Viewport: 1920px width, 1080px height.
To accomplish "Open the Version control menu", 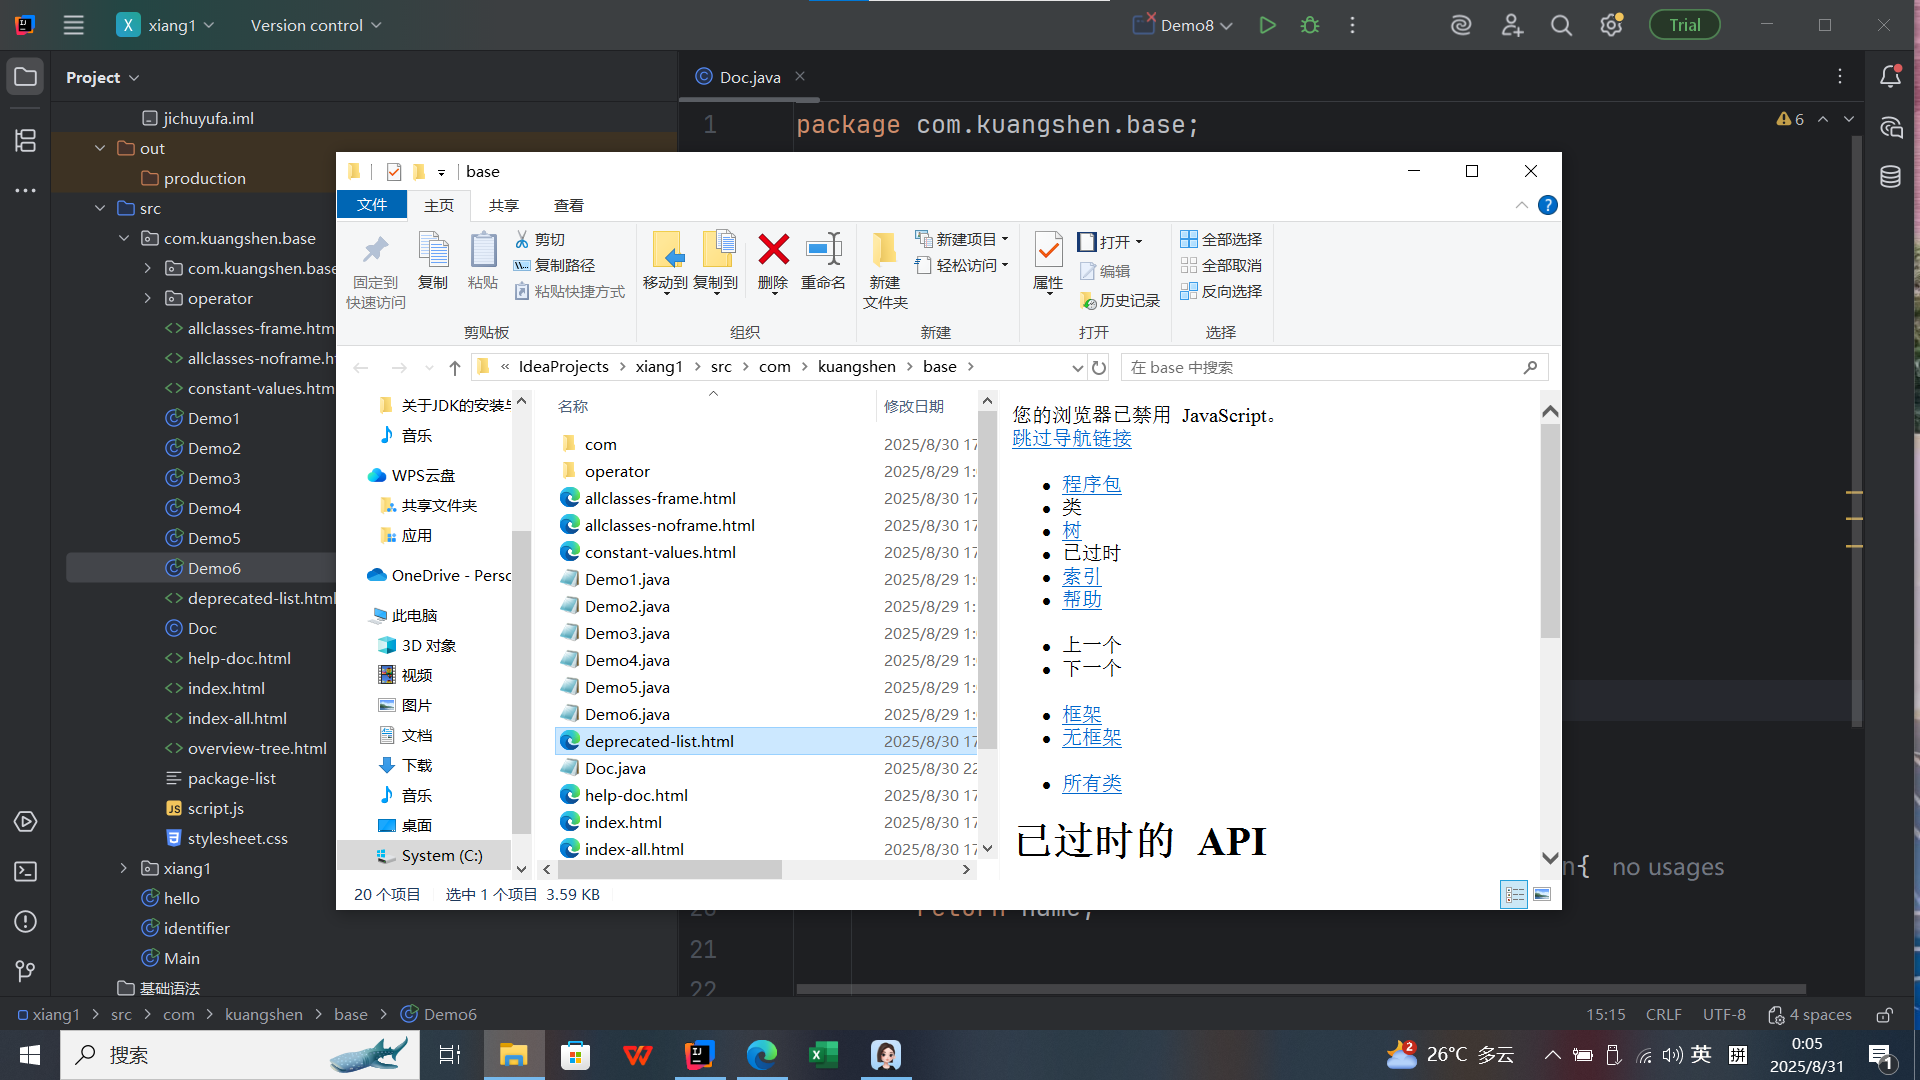I will [x=316, y=25].
